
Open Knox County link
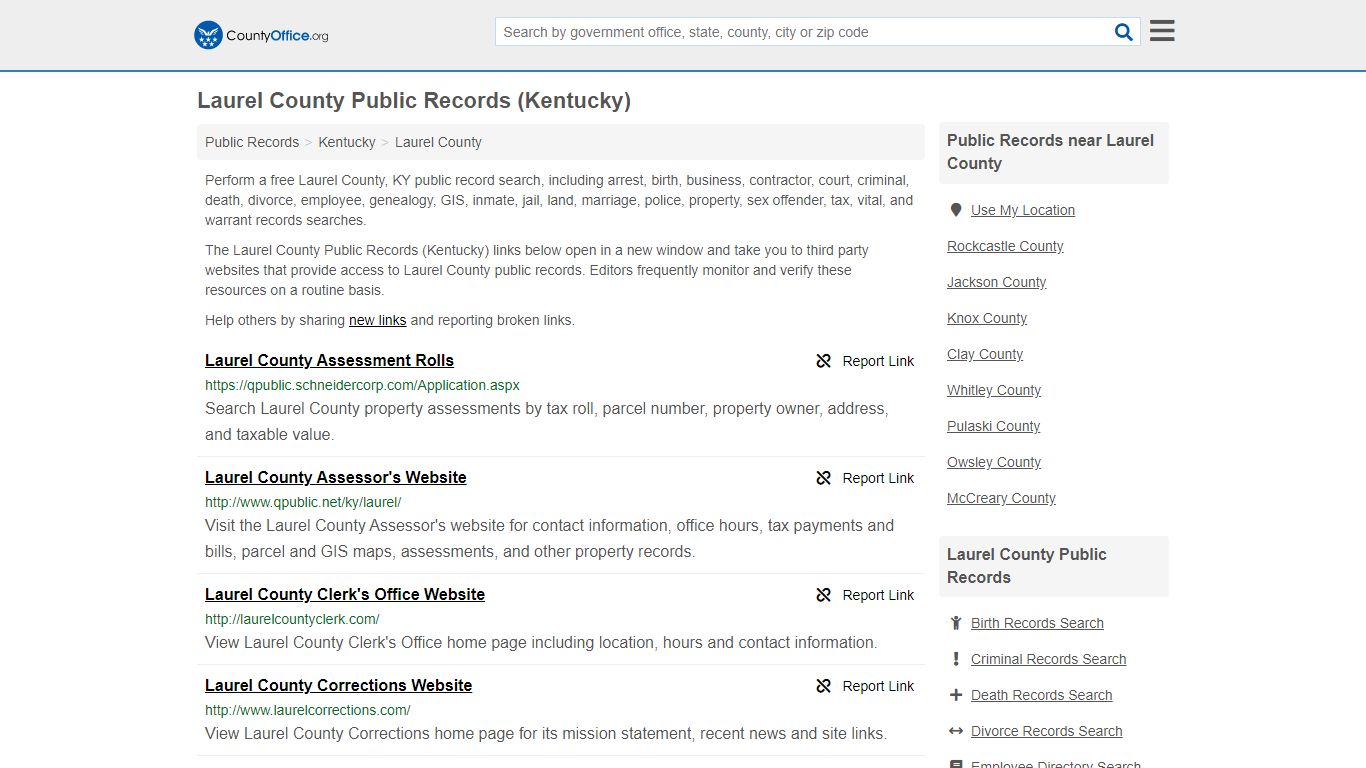click(987, 318)
